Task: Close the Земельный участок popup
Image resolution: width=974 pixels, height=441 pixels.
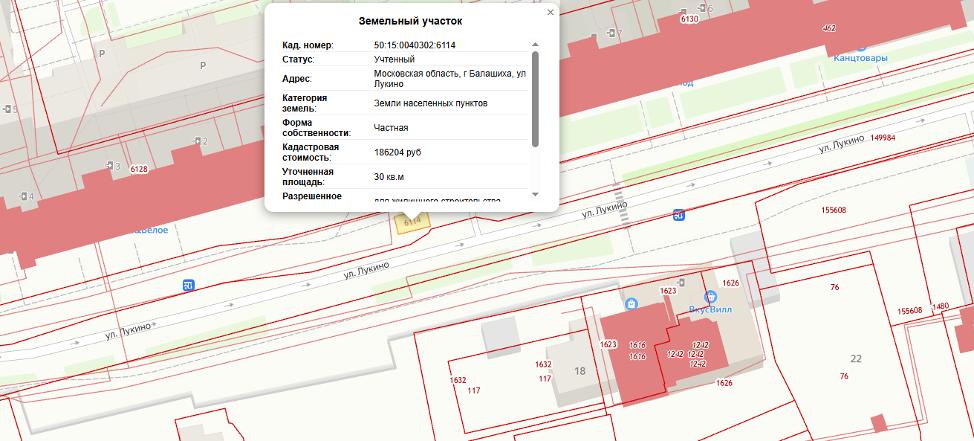Action: [550, 13]
